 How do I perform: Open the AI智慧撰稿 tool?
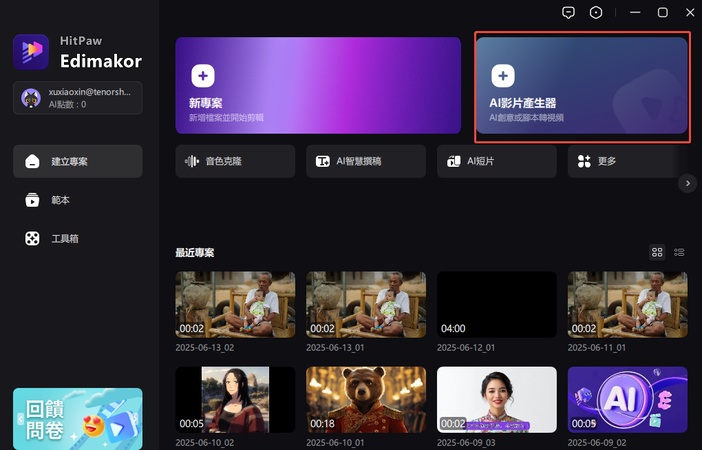(x=366, y=161)
